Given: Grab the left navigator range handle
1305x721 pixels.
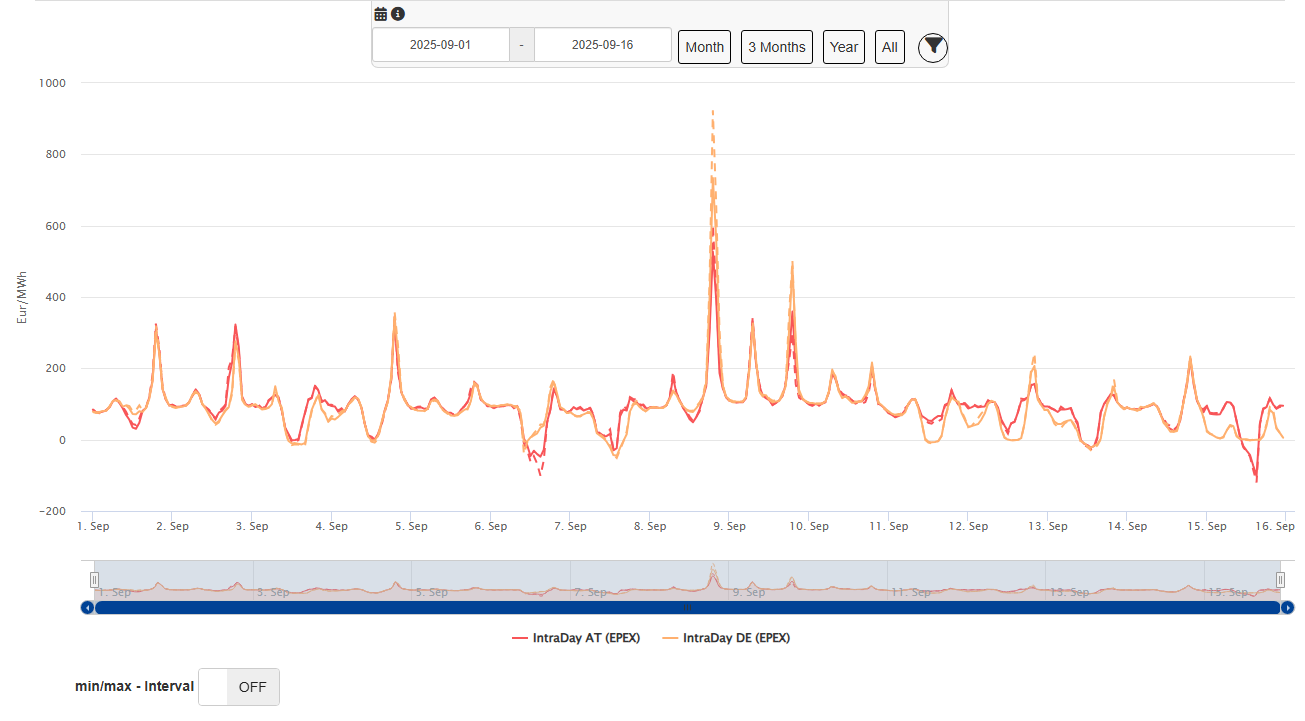Looking at the screenshot, I should pyautogui.click(x=95, y=580).
